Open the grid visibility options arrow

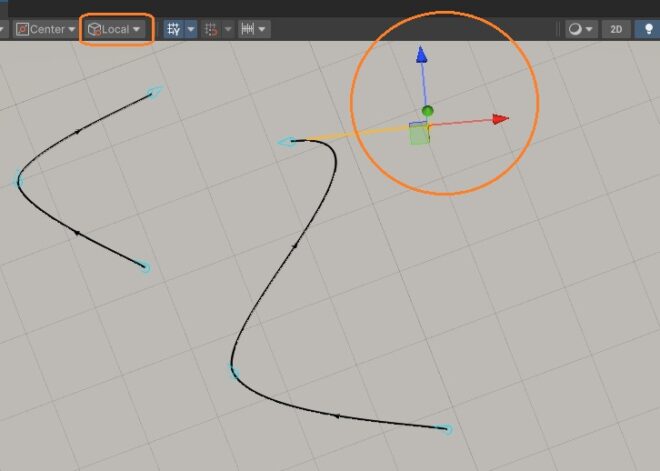click(190, 29)
